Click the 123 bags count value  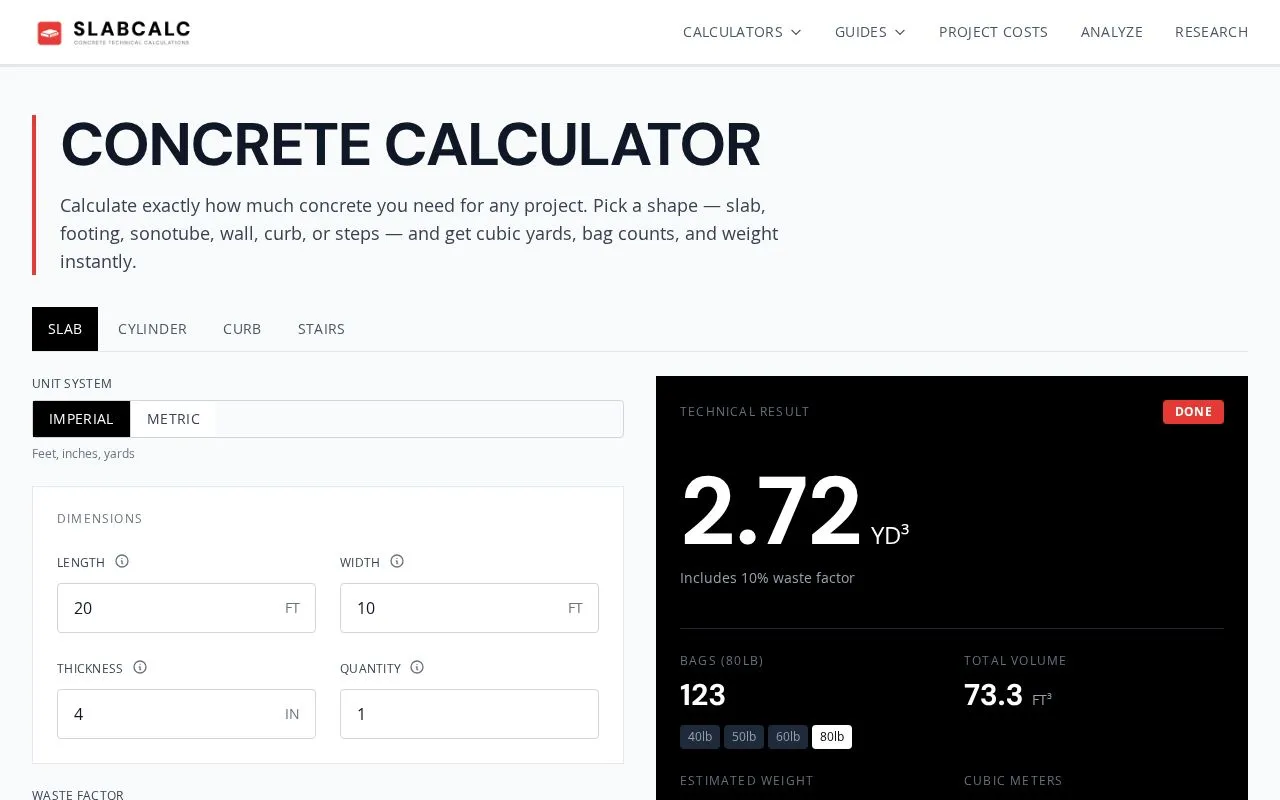703,695
